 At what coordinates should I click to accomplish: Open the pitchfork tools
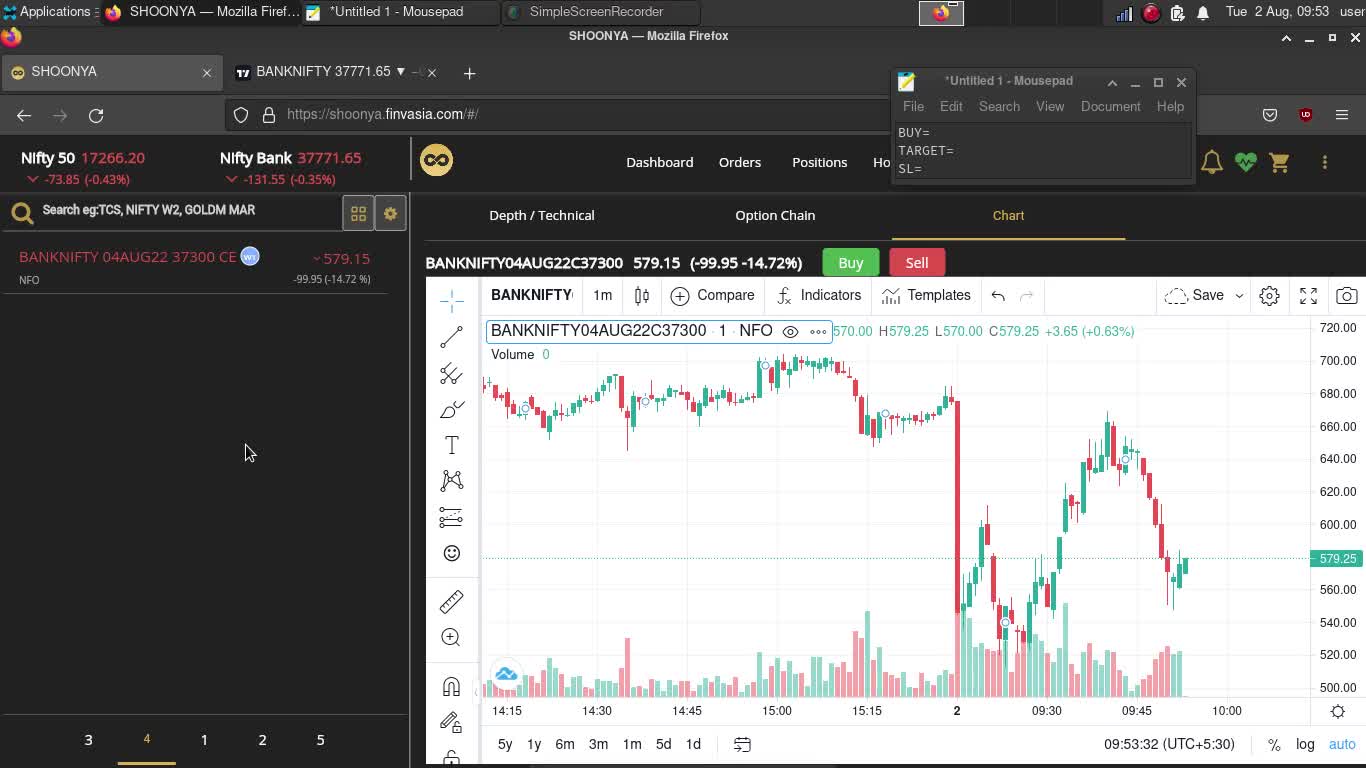pyautogui.click(x=451, y=373)
